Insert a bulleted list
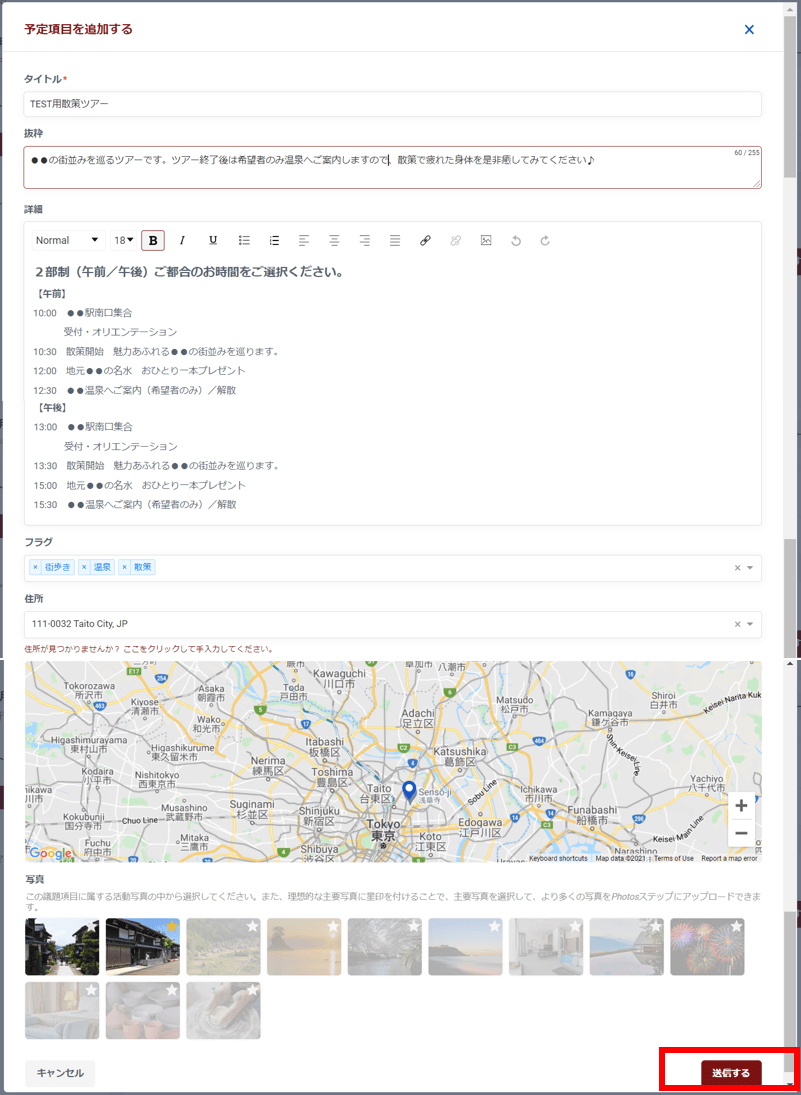This screenshot has width=801, height=1095. pyautogui.click(x=244, y=240)
